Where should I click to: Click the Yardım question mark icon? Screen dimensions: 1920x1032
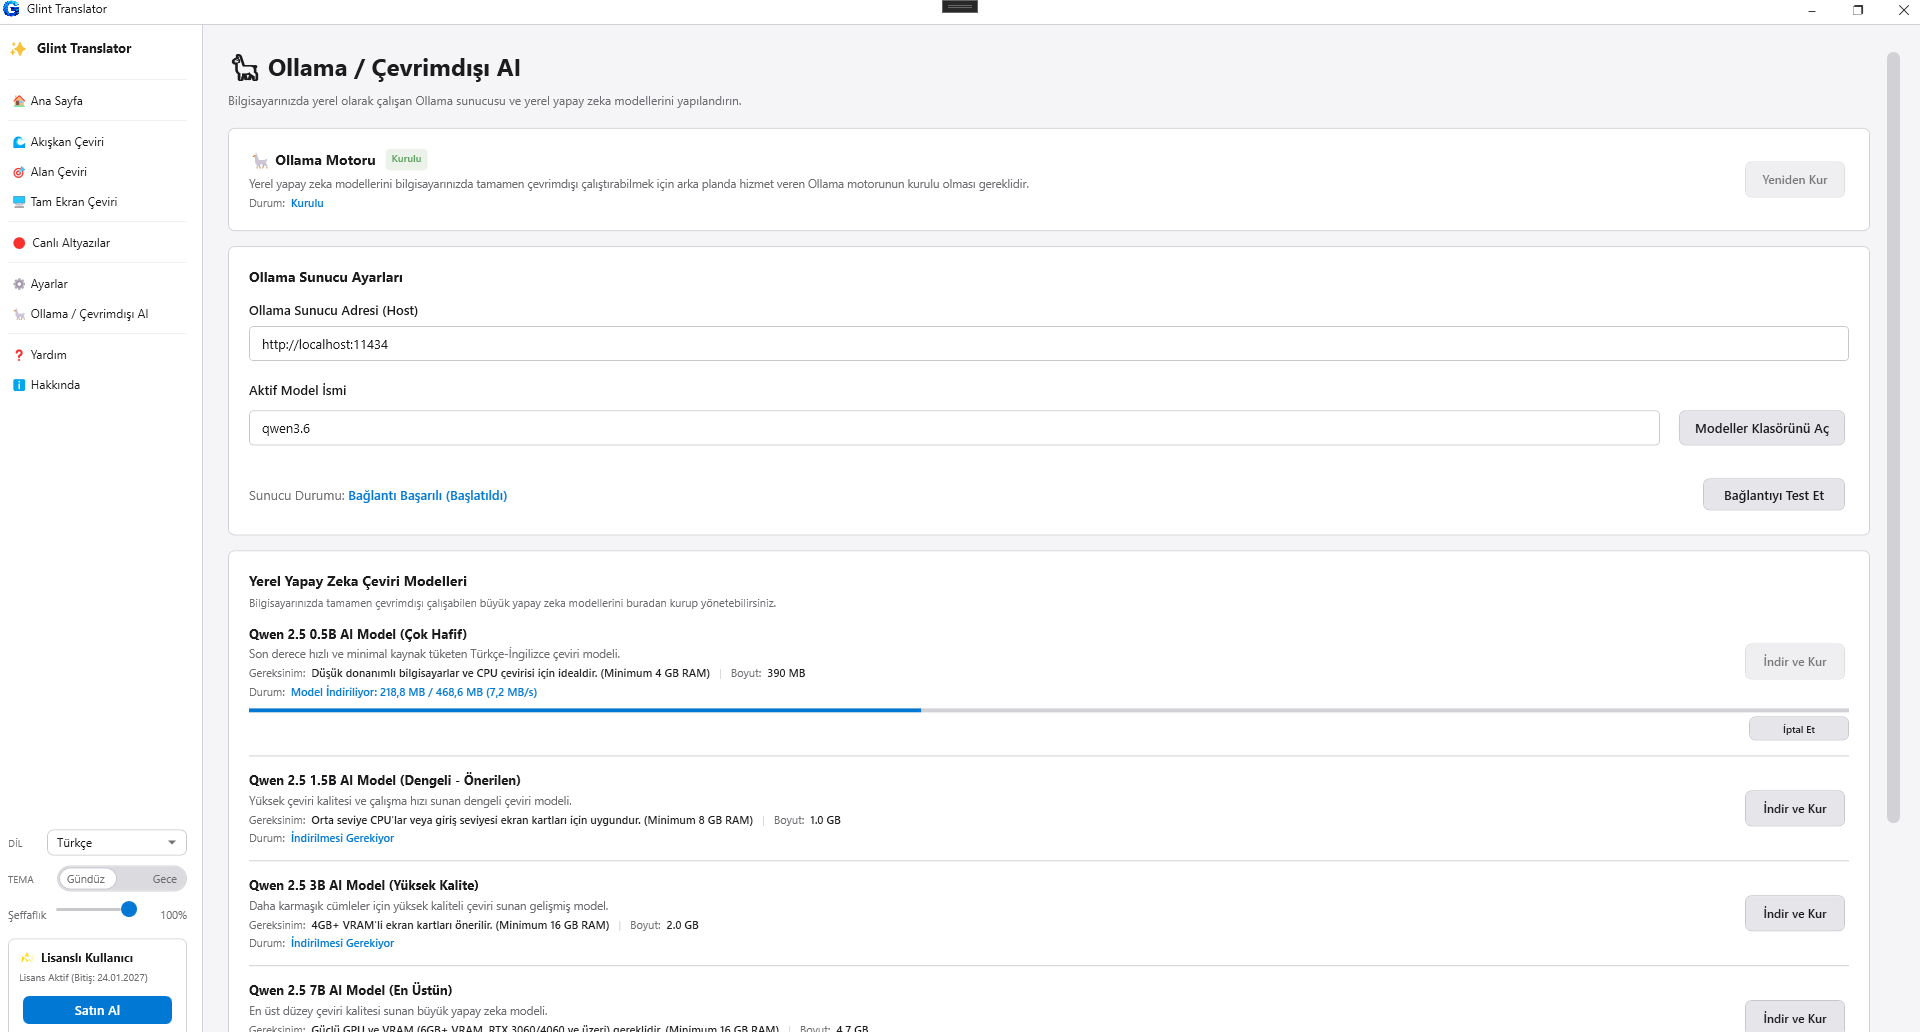pos(19,355)
